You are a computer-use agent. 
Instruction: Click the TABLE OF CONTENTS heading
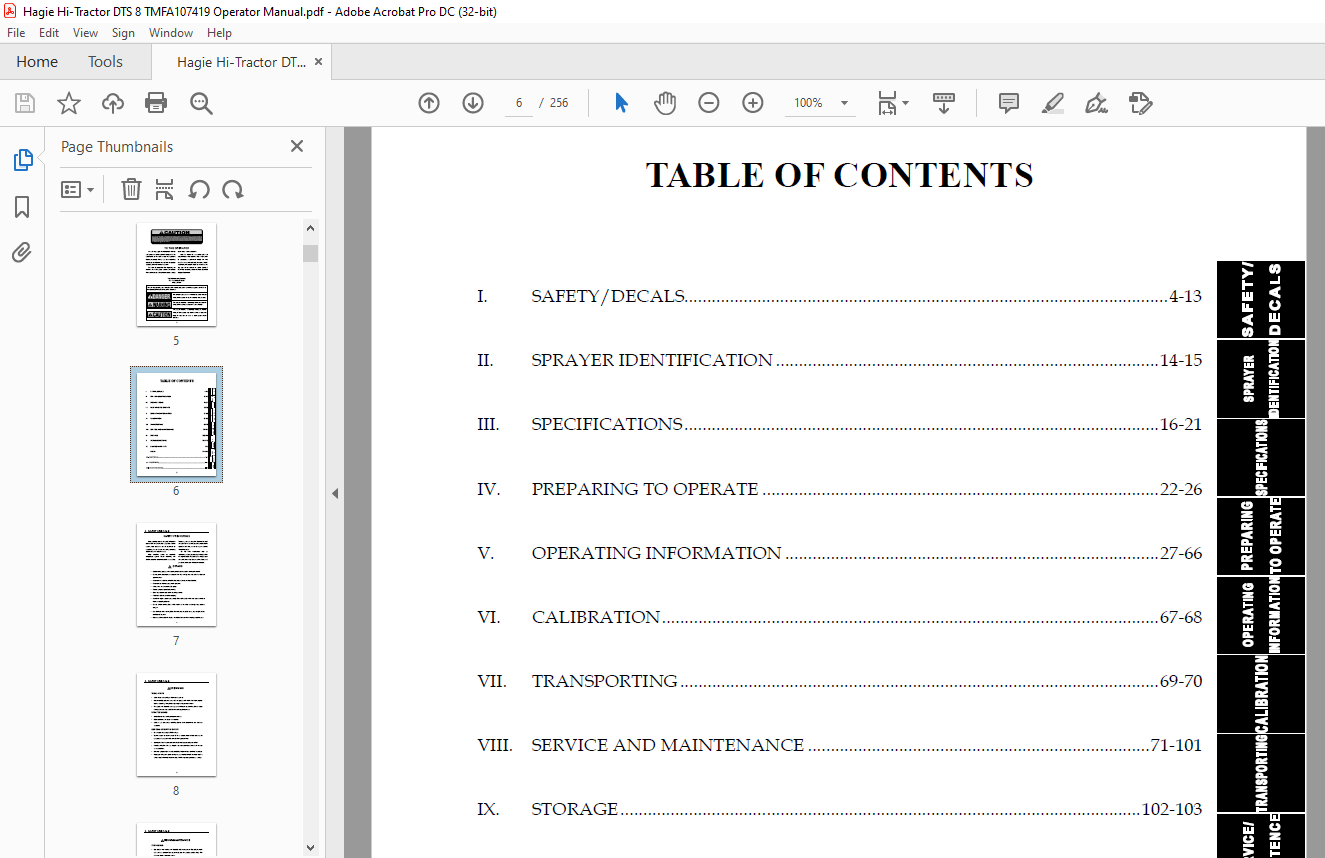coord(839,175)
